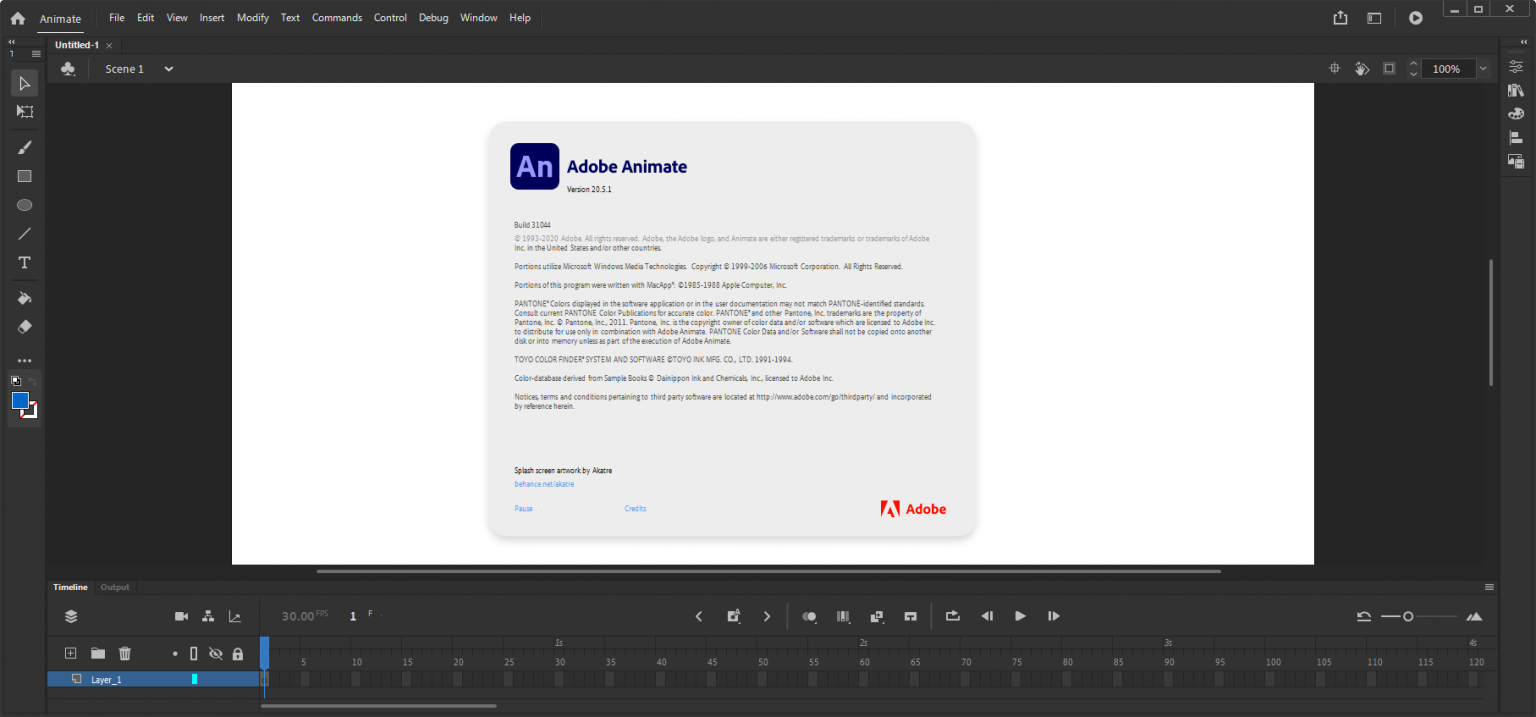Select the Rectangle tool
Viewport: 1536px width, 717px height.
click(25, 176)
